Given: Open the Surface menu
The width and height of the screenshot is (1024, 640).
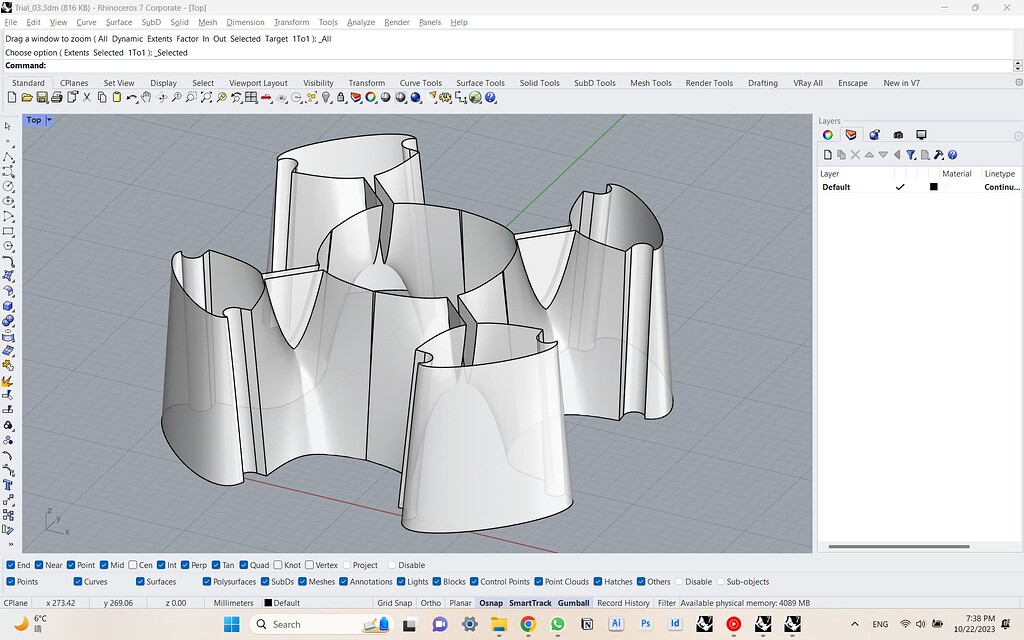Looking at the screenshot, I should pyautogui.click(x=118, y=22).
